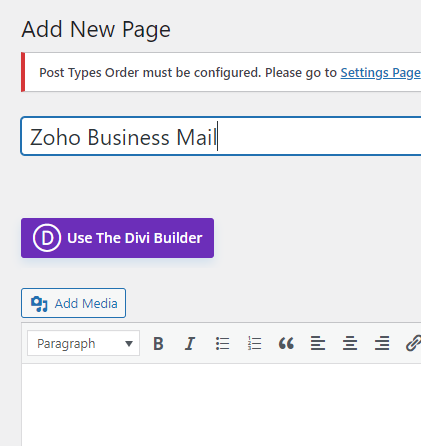Open the Paragraph format dropdown
The image size is (421, 446).
tap(83, 343)
